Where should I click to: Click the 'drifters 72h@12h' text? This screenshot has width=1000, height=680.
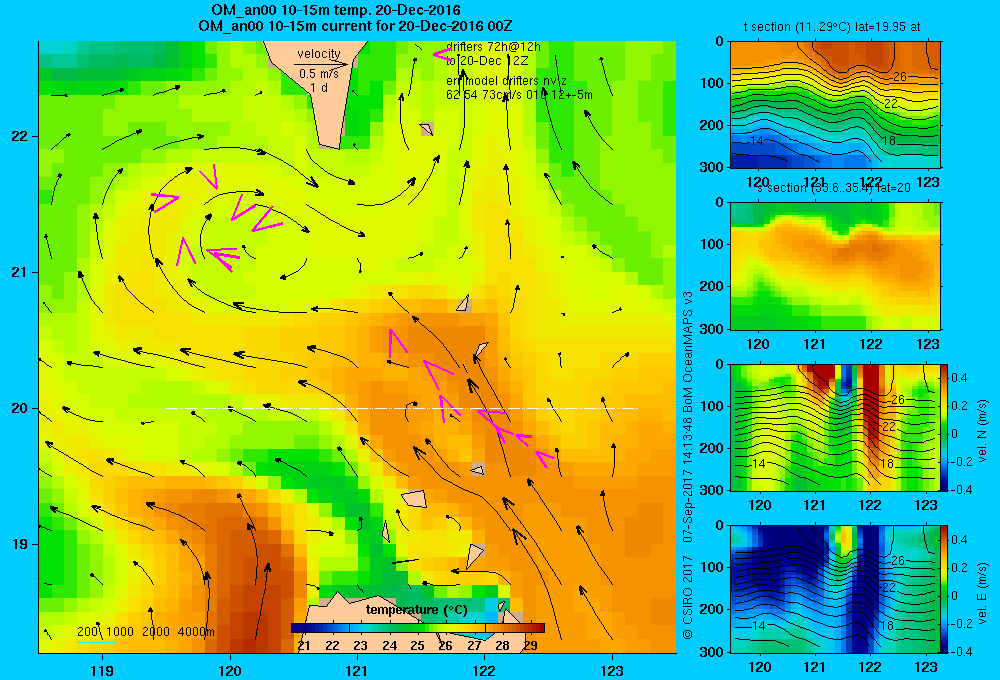coord(493,47)
